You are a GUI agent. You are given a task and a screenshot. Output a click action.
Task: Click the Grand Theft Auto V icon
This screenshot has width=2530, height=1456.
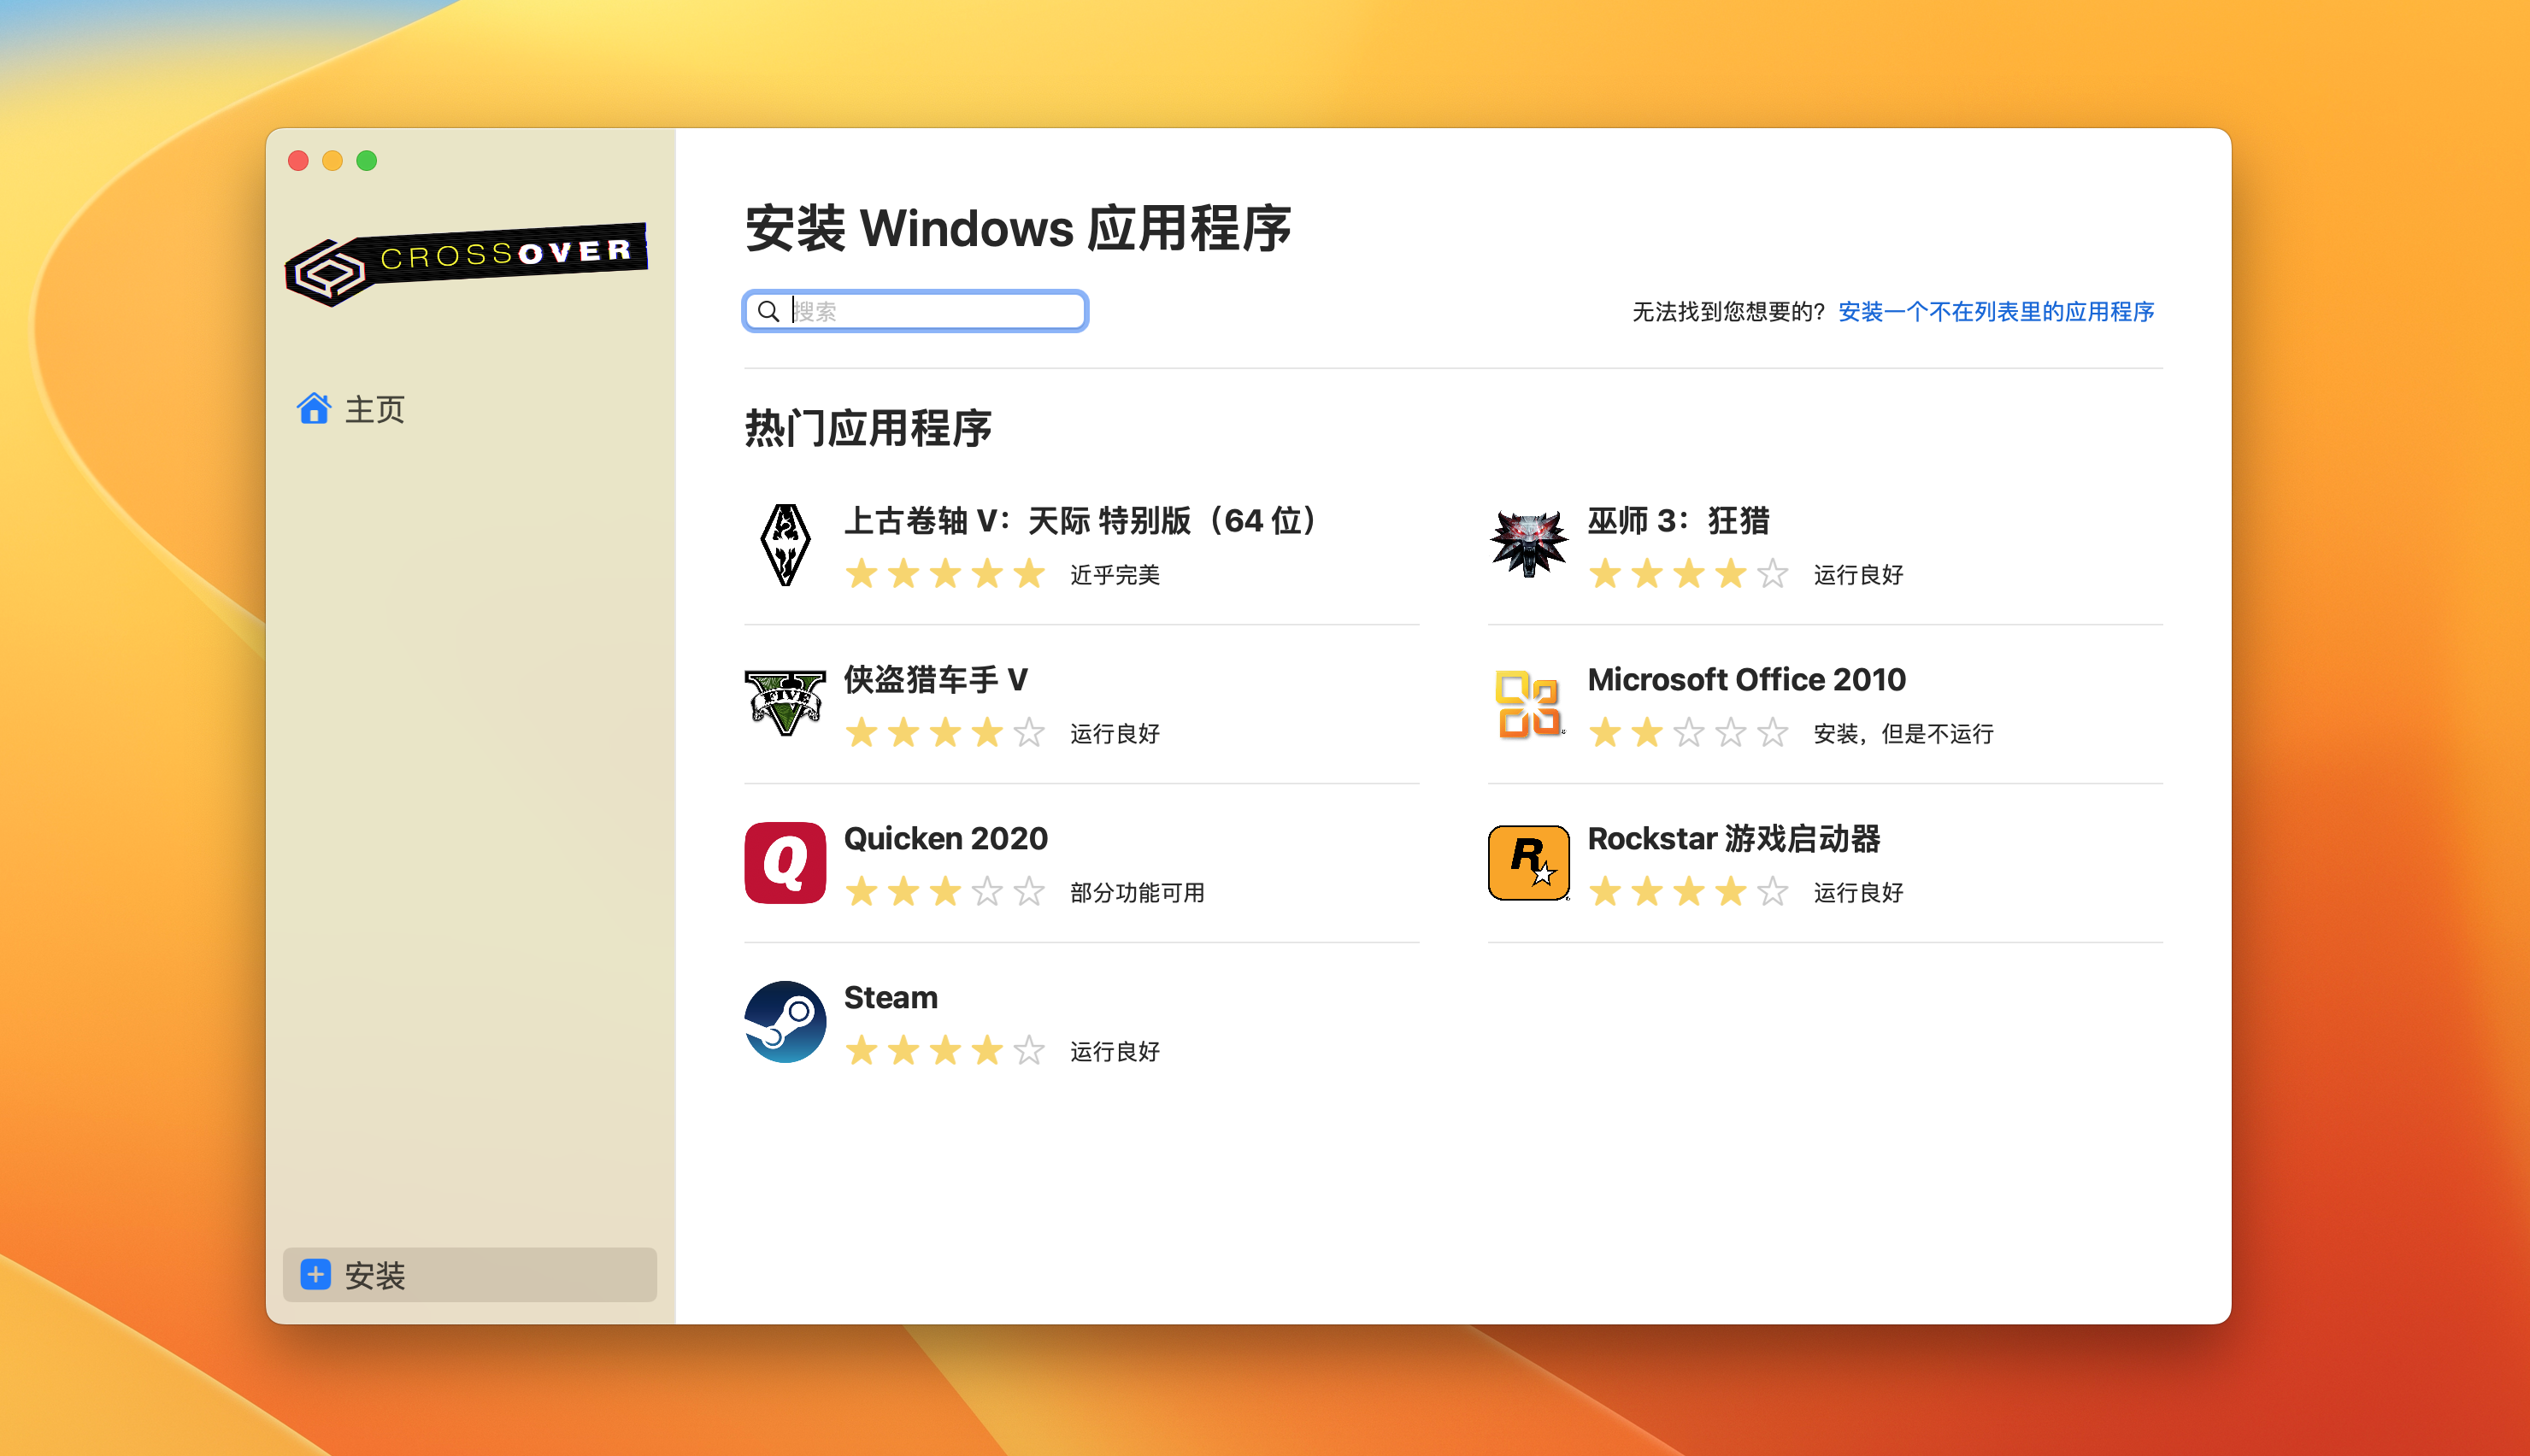[x=785, y=703]
